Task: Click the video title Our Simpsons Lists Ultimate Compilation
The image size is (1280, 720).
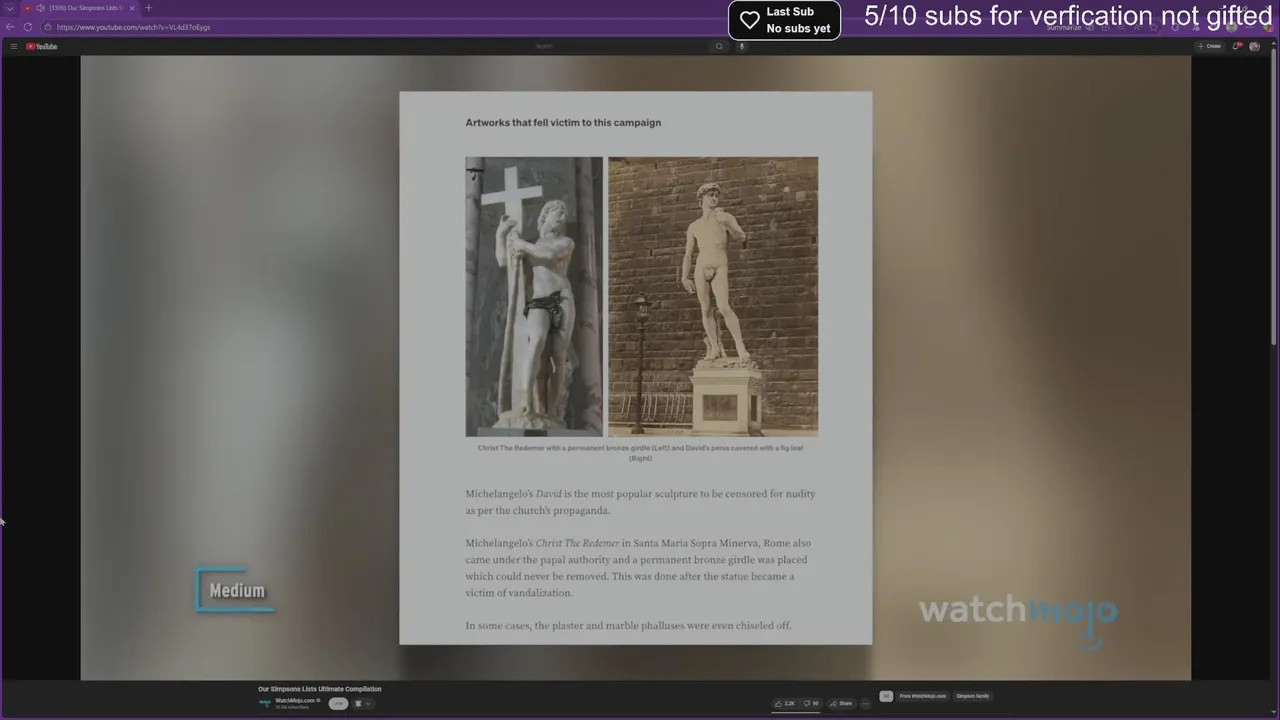Action: click(x=320, y=689)
